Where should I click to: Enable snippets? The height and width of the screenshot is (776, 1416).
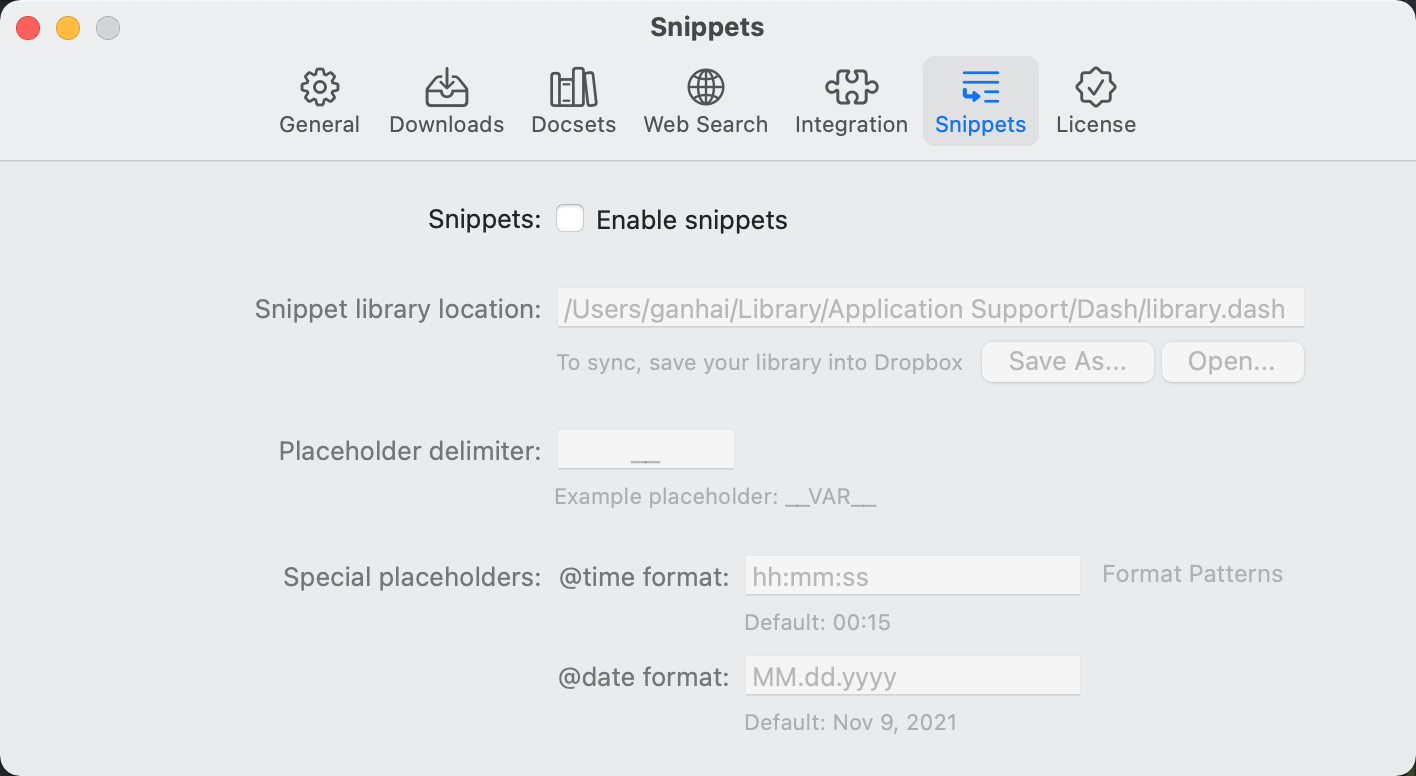(x=570, y=218)
